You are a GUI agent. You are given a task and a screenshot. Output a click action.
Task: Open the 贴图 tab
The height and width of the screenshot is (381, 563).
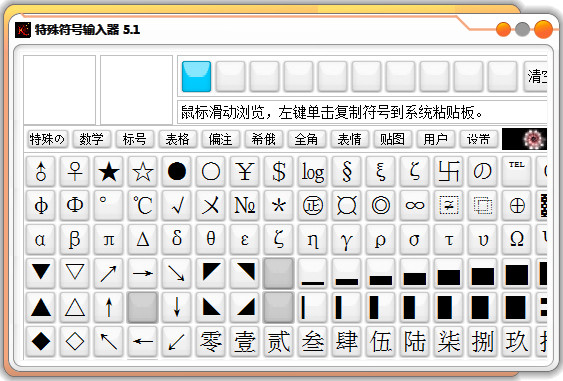392,139
